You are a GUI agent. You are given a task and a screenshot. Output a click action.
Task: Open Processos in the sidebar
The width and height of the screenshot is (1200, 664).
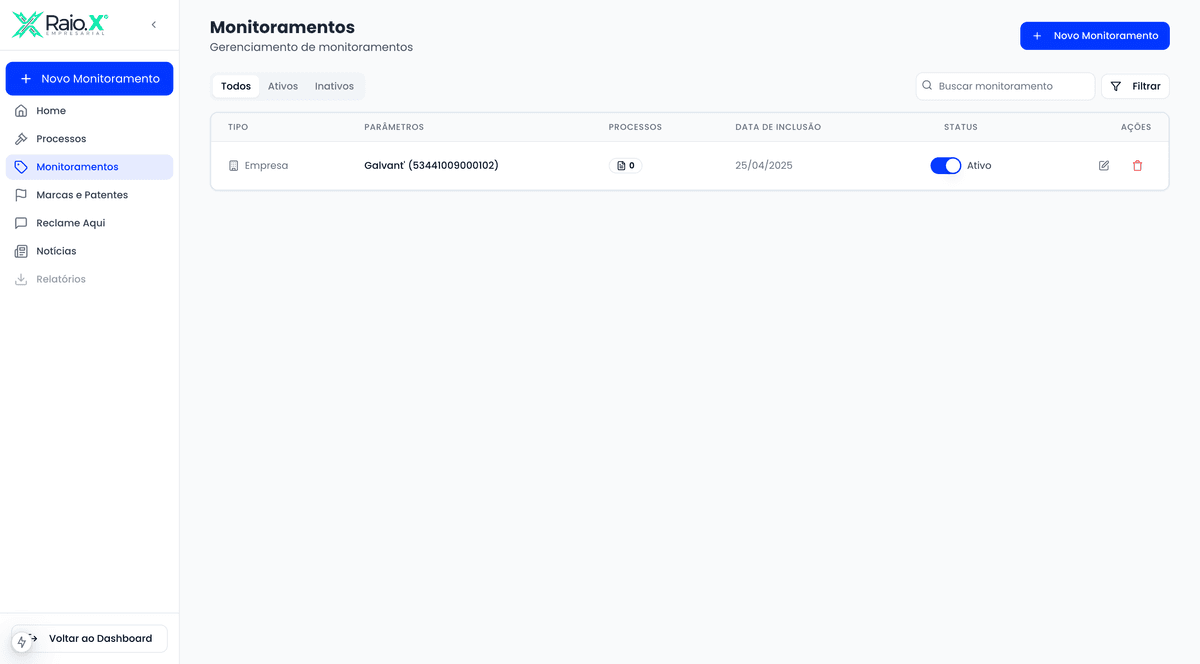click(x=89, y=139)
